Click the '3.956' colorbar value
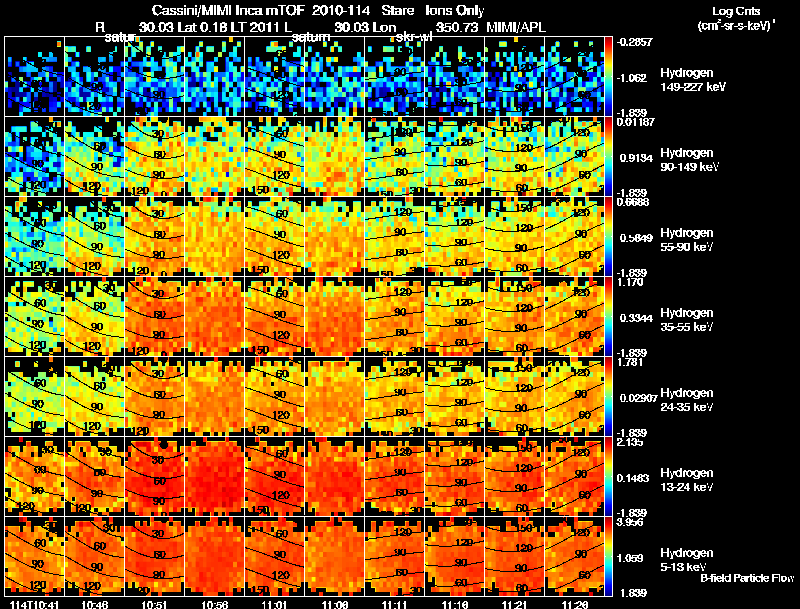This screenshot has height=609, width=800. point(630,522)
